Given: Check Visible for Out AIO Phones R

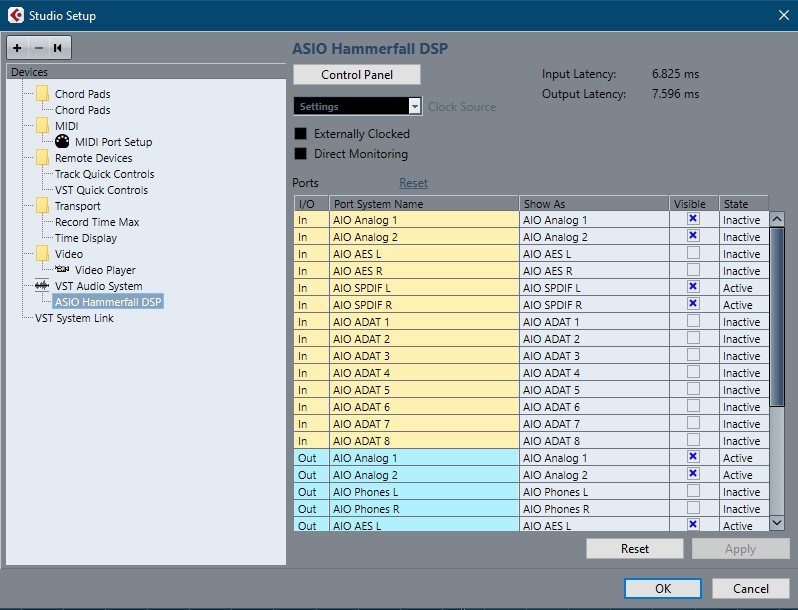Looking at the screenshot, I should click(x=693, y=508).
